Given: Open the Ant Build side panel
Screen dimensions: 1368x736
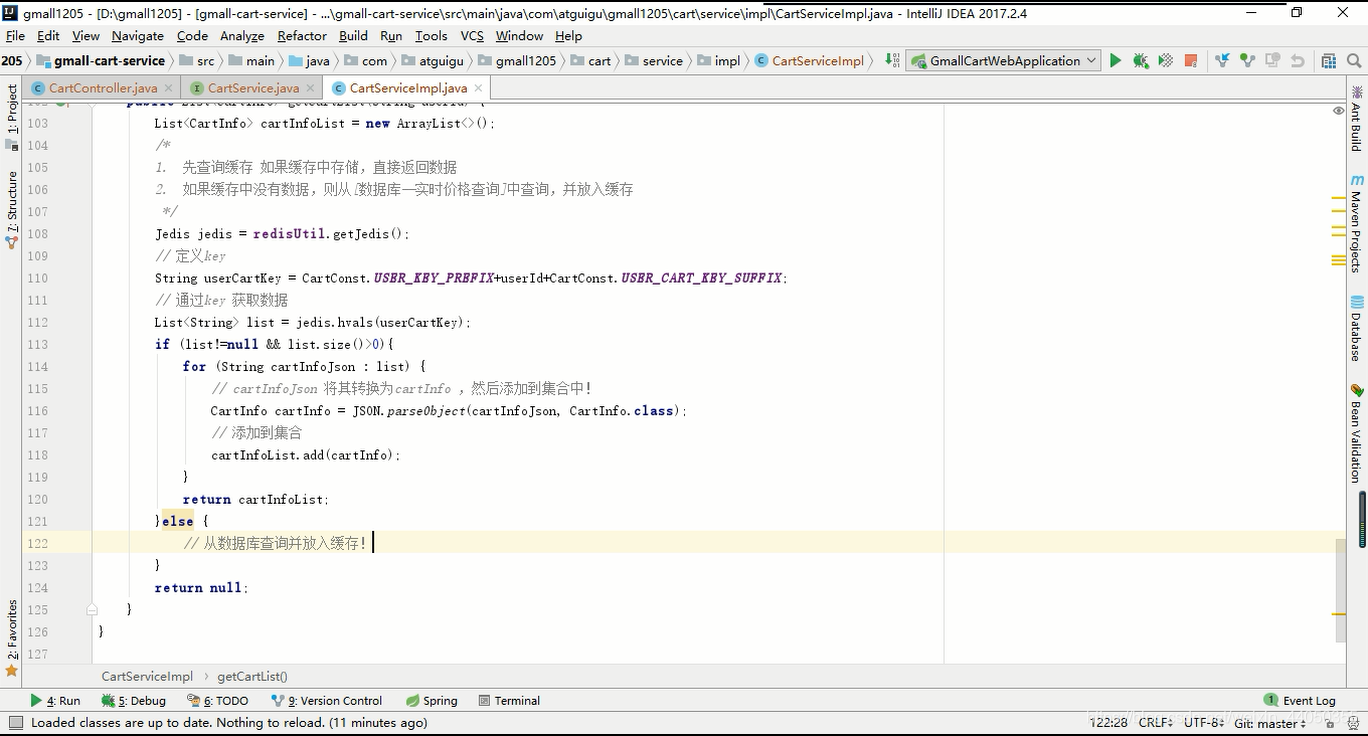Looking at the screenshot, I should tap(1356, 119).
